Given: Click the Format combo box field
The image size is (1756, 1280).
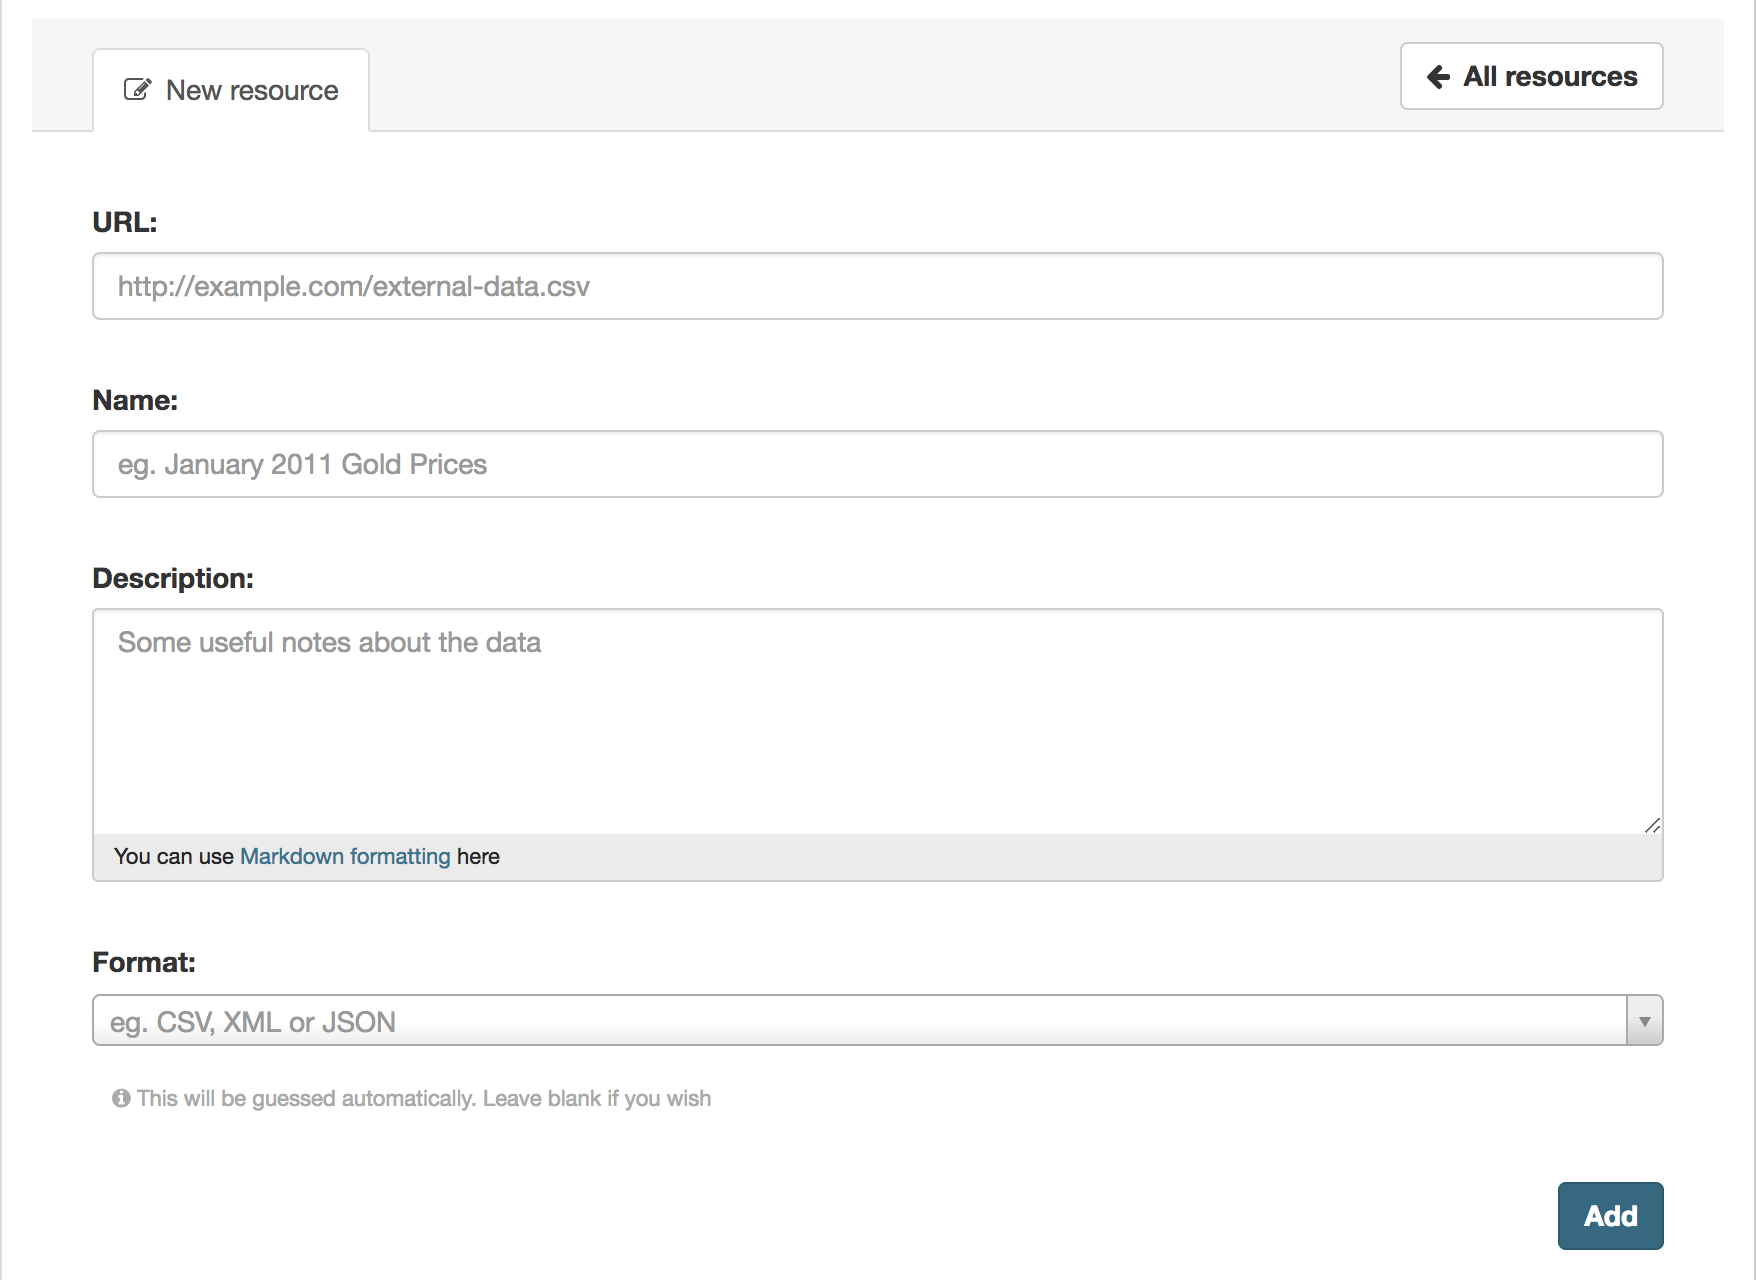Looking at the screenshot, I should click(877, 1021).
